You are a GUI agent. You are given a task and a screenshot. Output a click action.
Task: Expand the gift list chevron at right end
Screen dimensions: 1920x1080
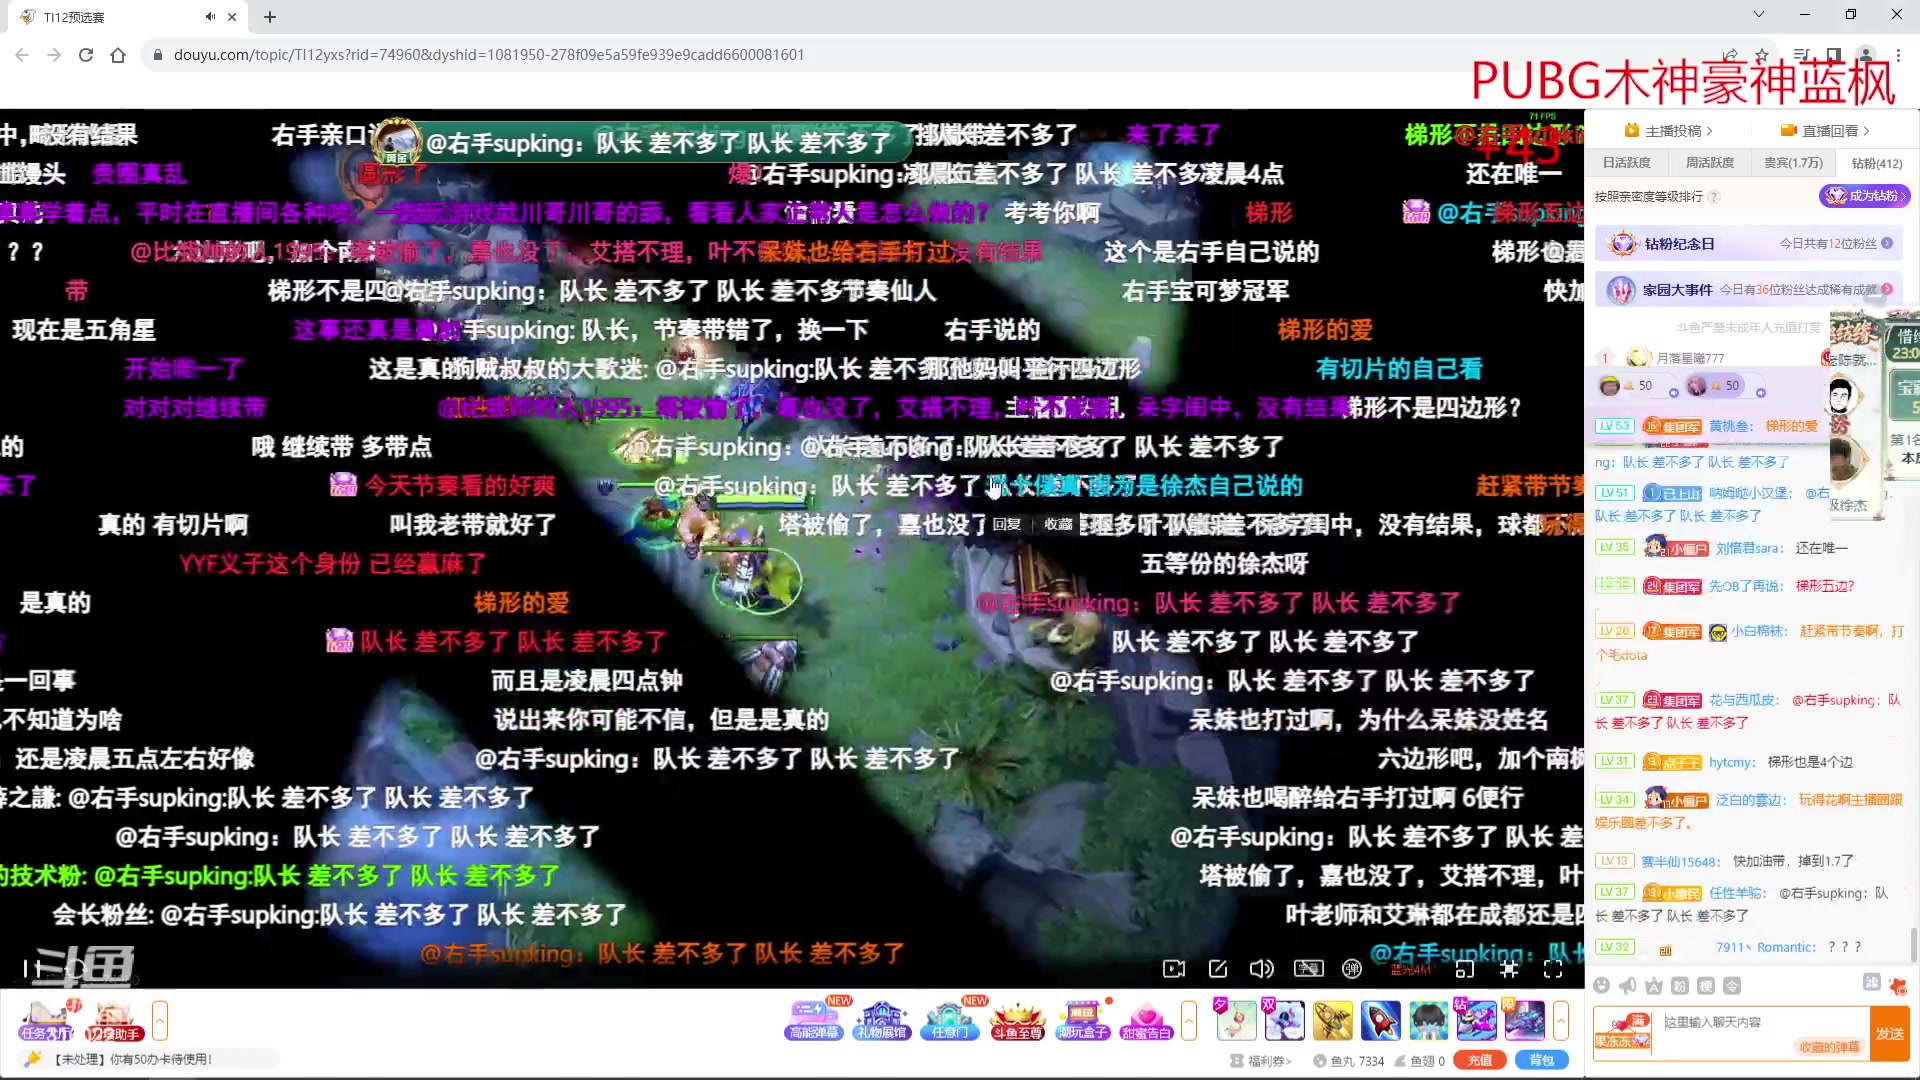[1561, 1021]
